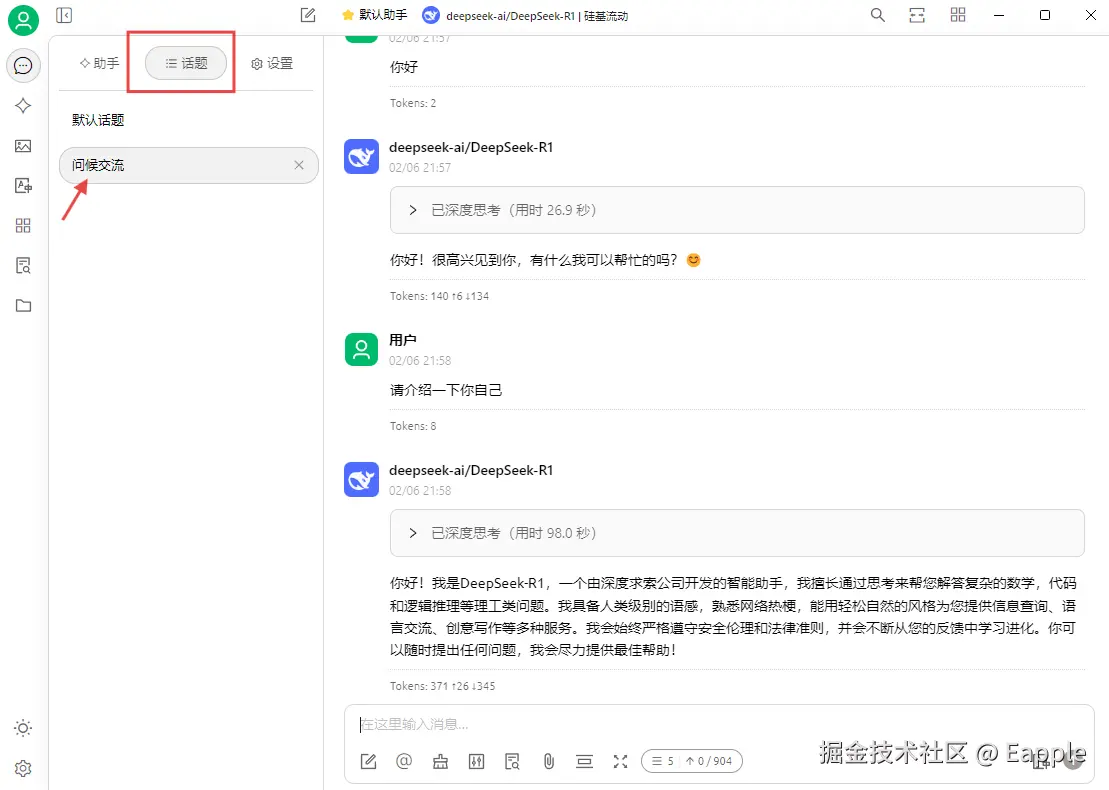The width and height of the screenshot is (1109, 790).
Task: Click the message input field
Action: click(719, 724)
